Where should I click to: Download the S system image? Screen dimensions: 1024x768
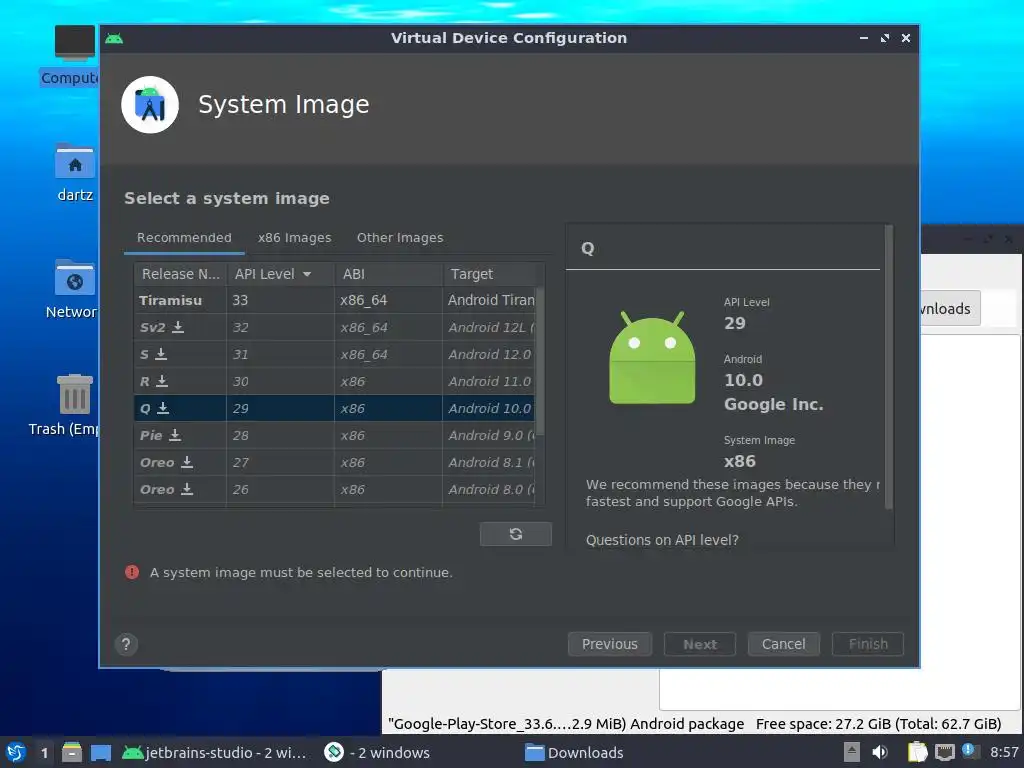click(161, 354)
